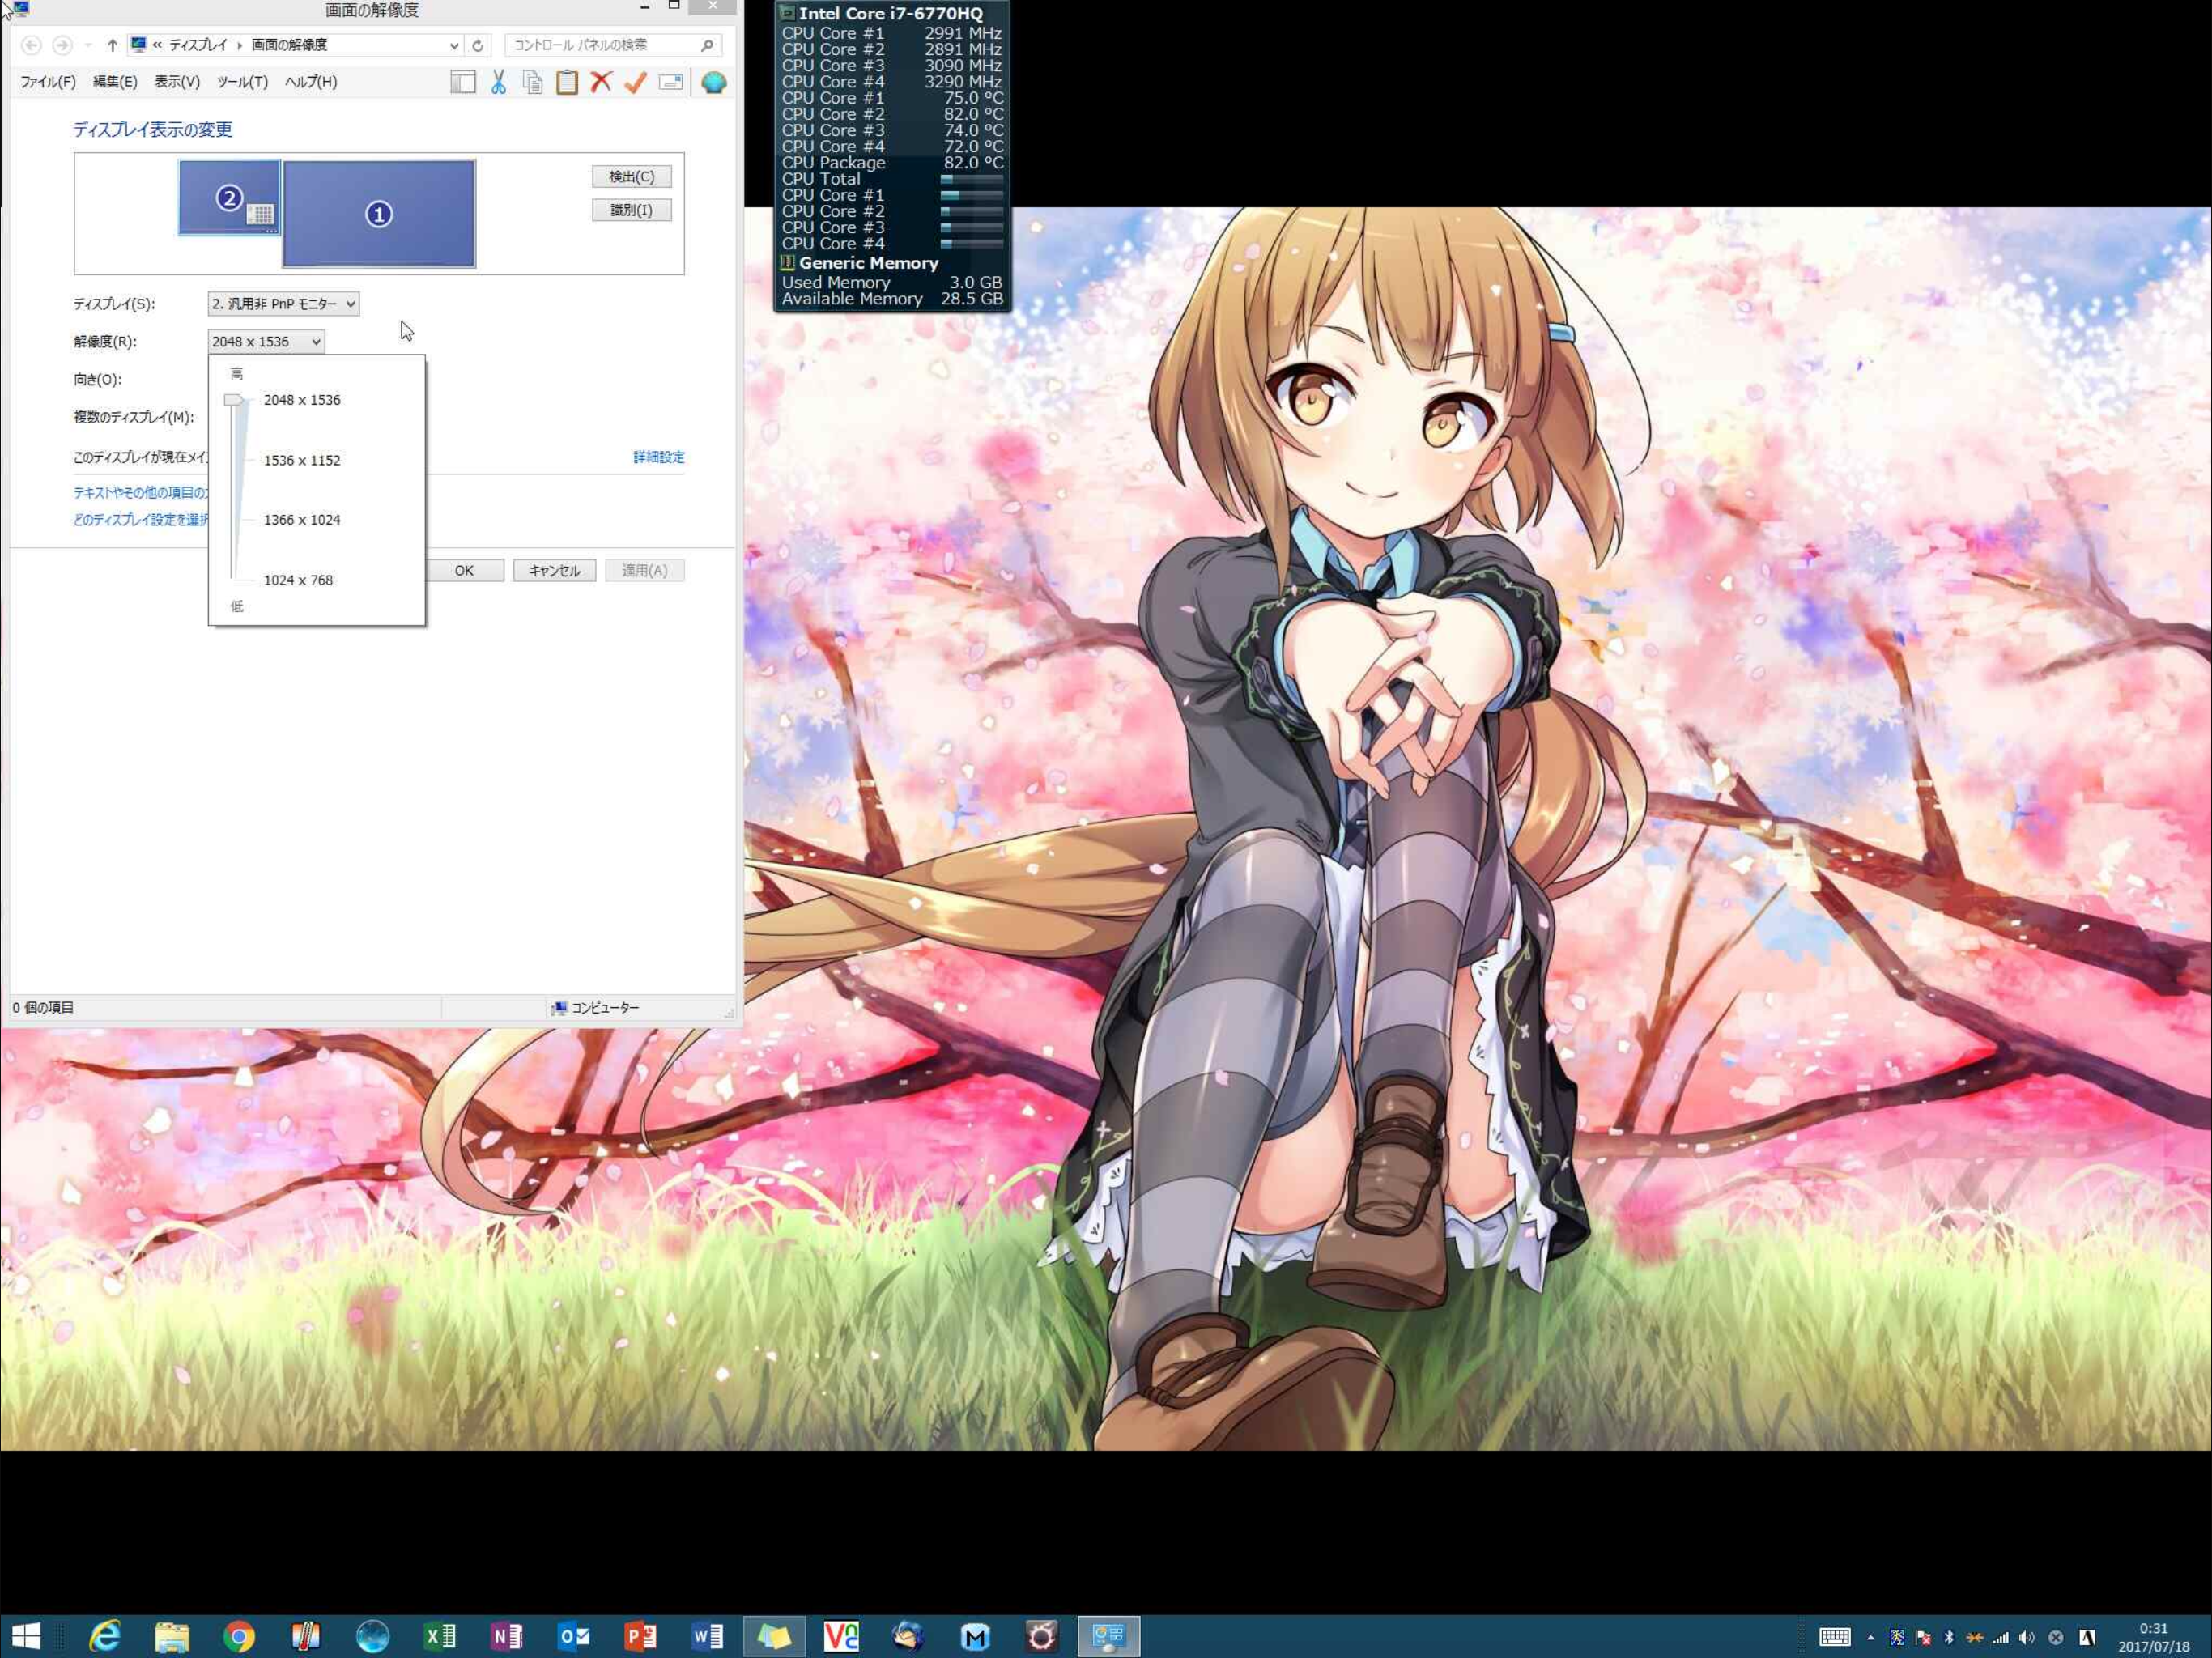Select display 2 thumbnail in monitor preview
The width and height of the screenshot is (2212, 1658).
[229, 198]
